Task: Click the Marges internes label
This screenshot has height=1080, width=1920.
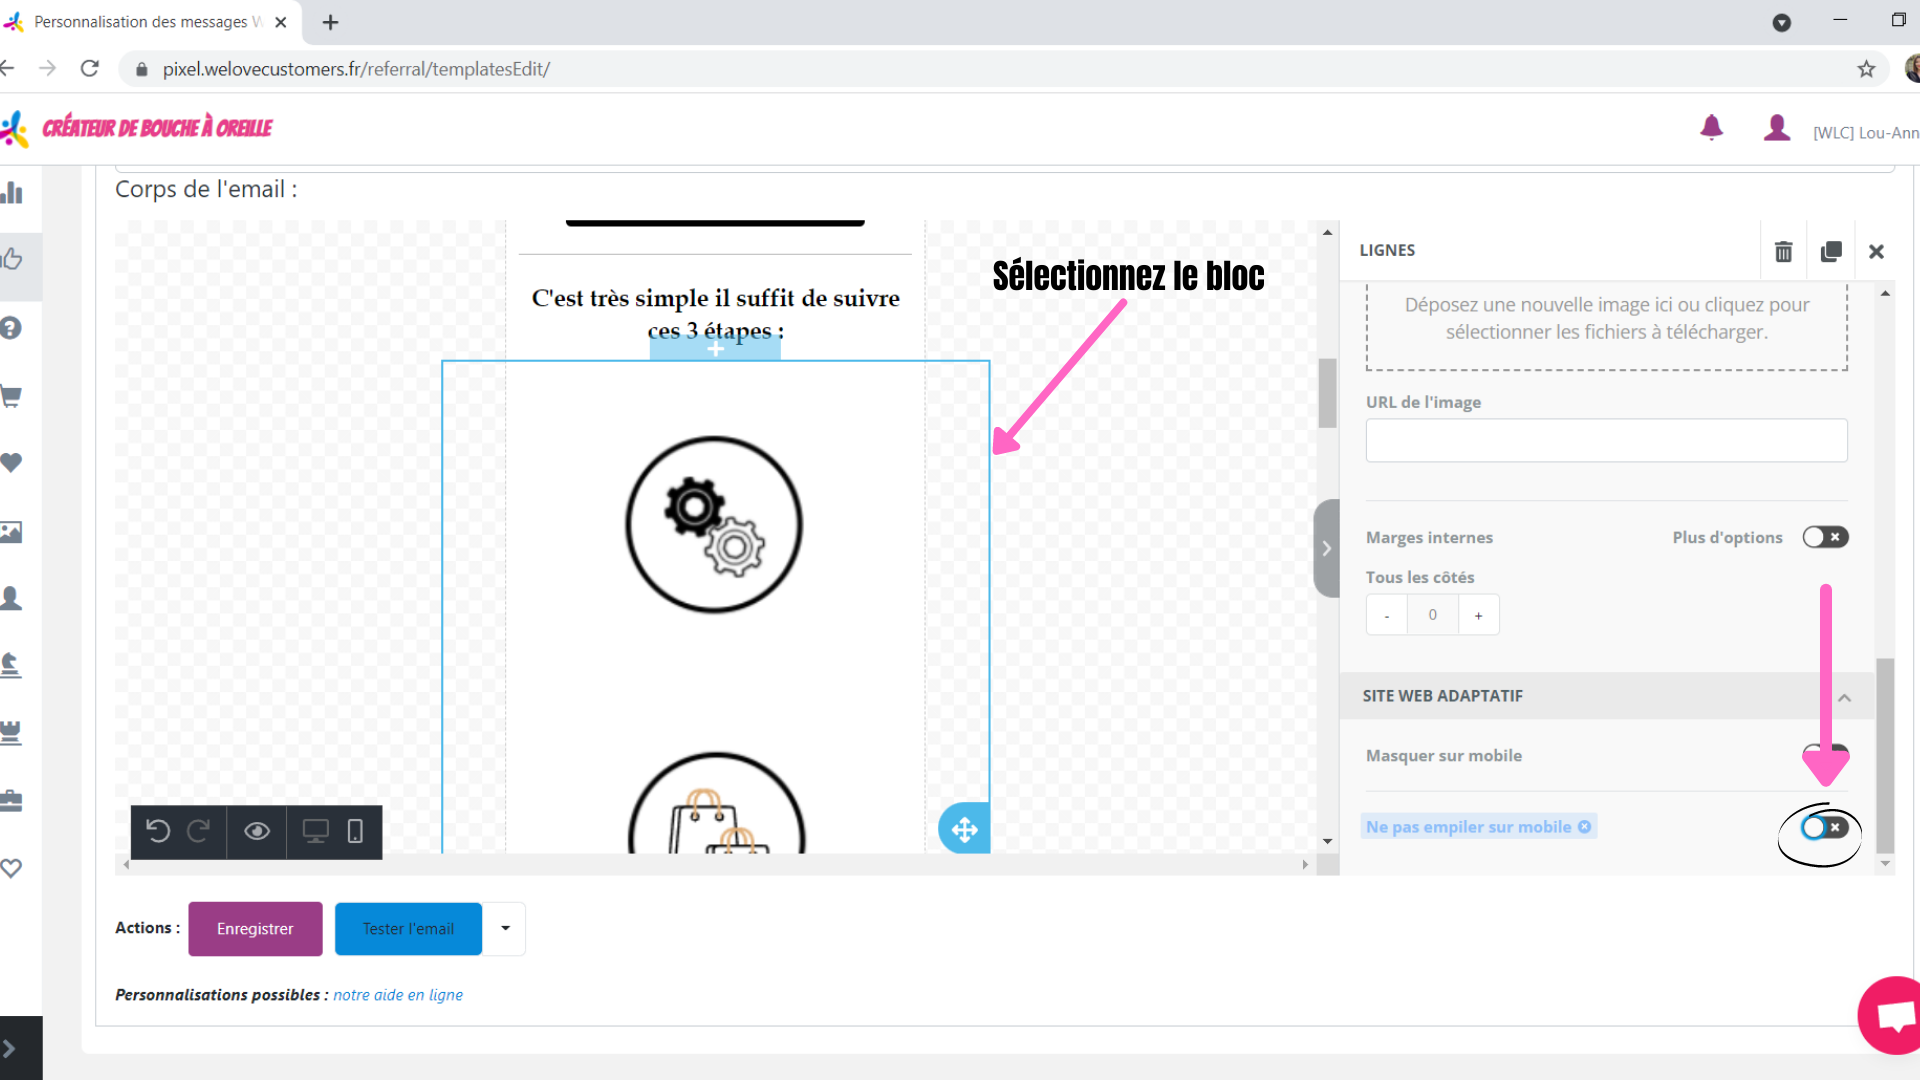Action: pos(1429,538)
